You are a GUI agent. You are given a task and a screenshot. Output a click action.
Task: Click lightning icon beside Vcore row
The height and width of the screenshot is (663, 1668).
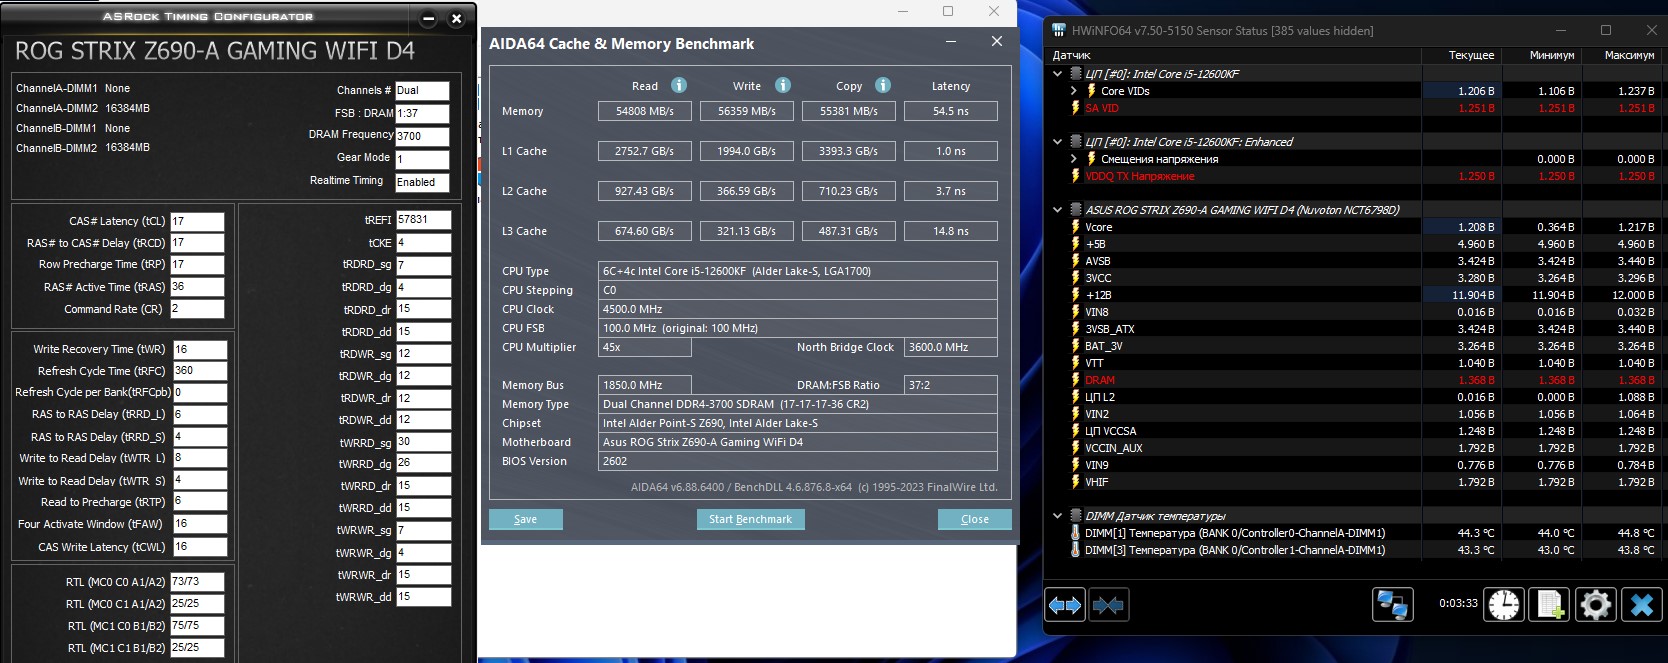(x=1076, y=227)
